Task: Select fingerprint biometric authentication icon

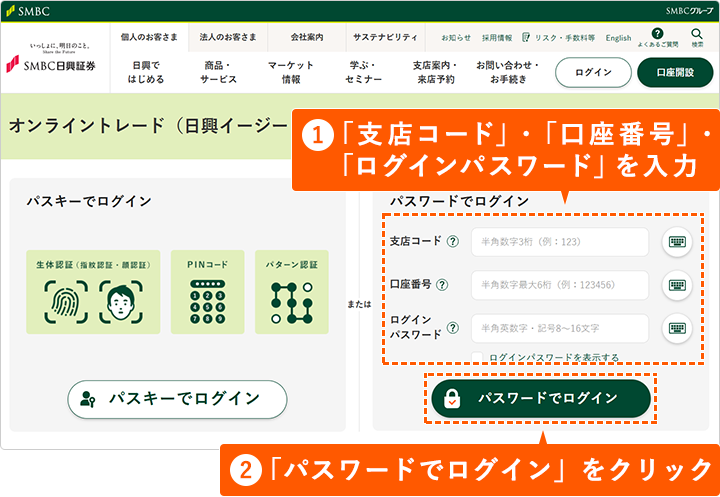Action: pyautogui.click(x=66, y=302)
